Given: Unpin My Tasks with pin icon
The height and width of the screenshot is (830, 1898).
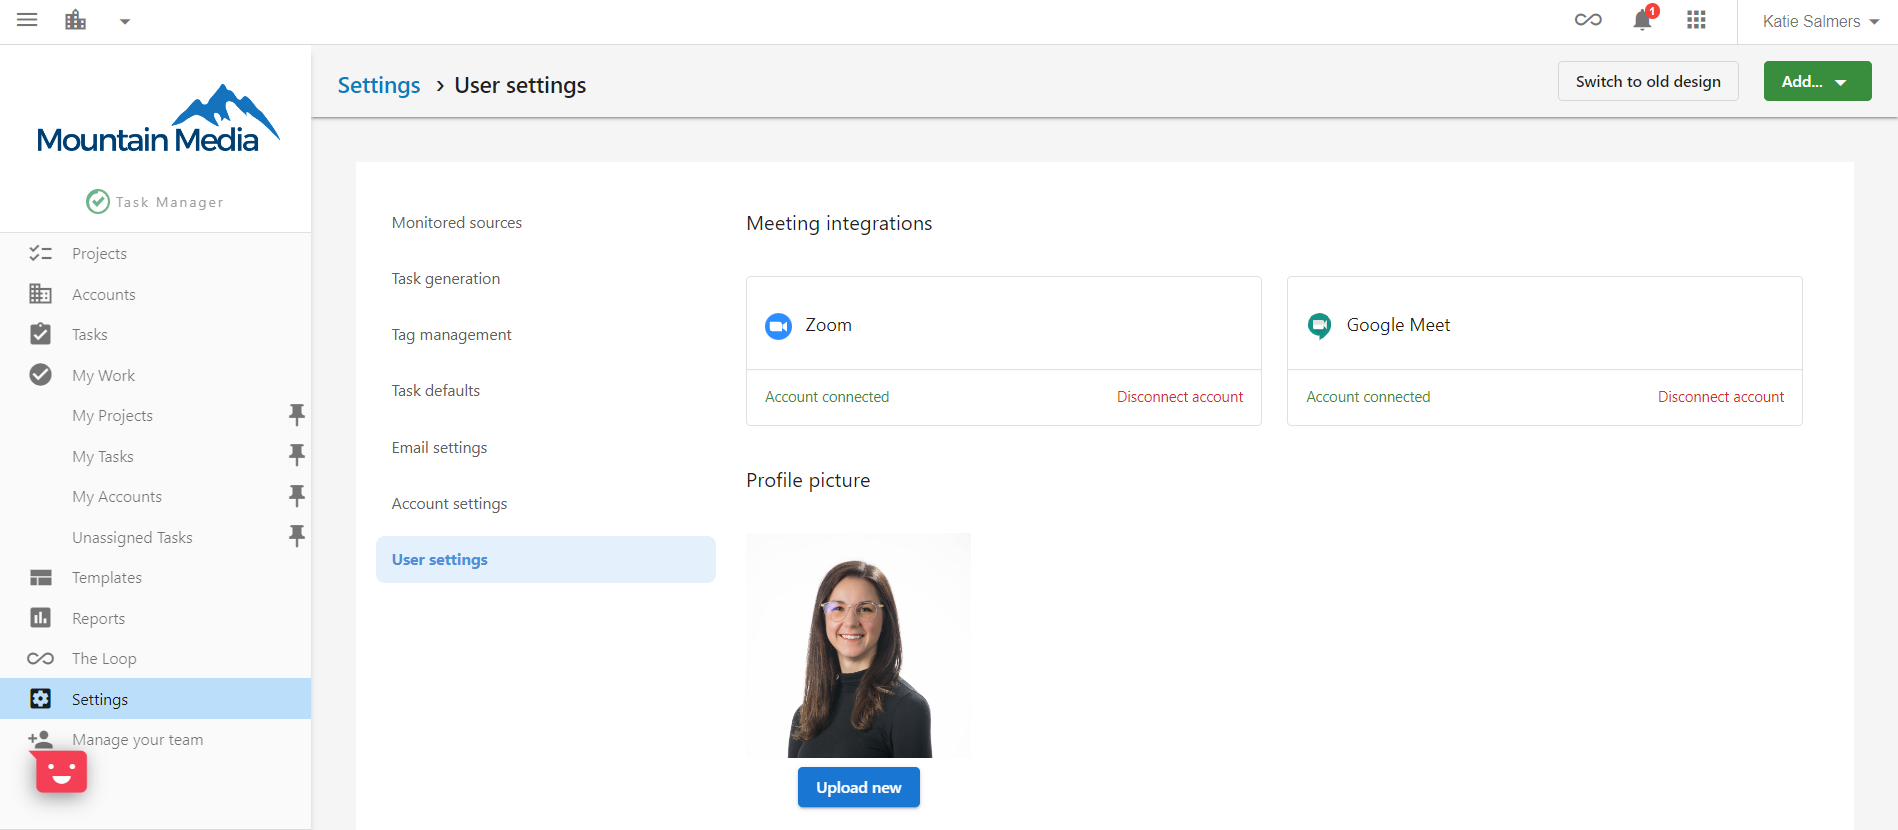Looking at the screenshot, I should tap(297, 455).
